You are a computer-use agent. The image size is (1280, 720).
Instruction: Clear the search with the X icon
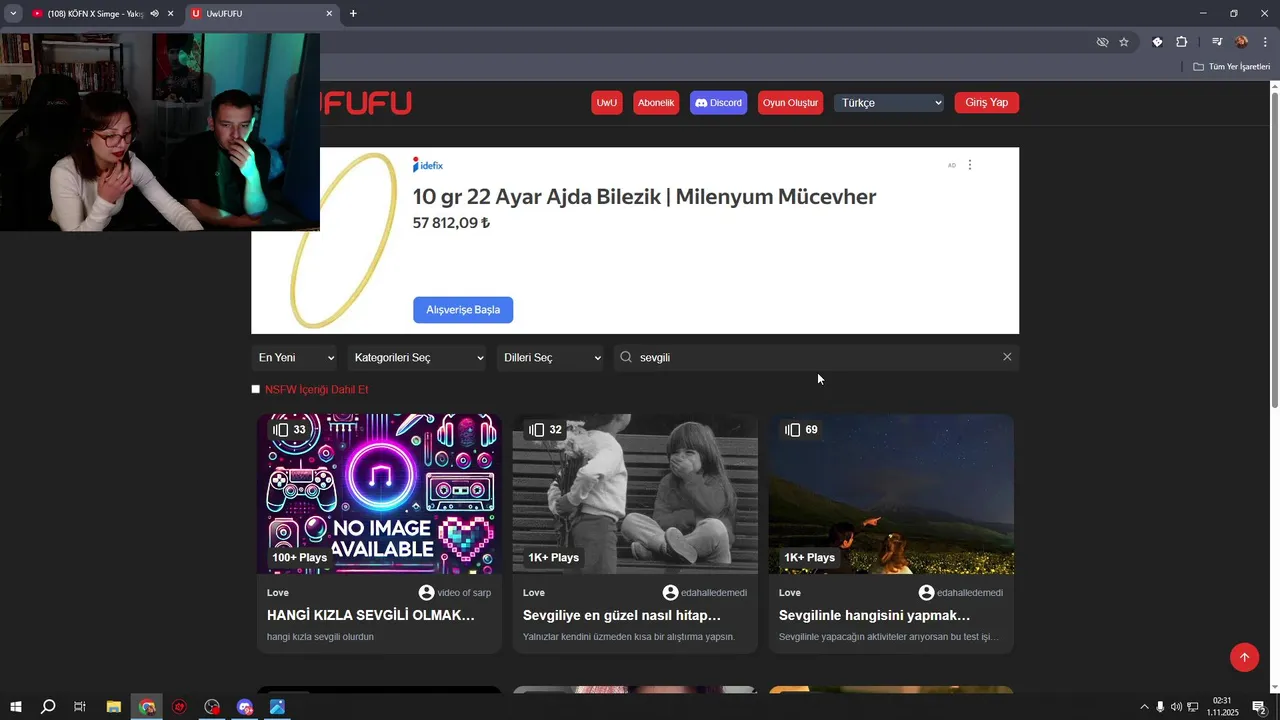pyautogui.click(x=1007, y=357)
